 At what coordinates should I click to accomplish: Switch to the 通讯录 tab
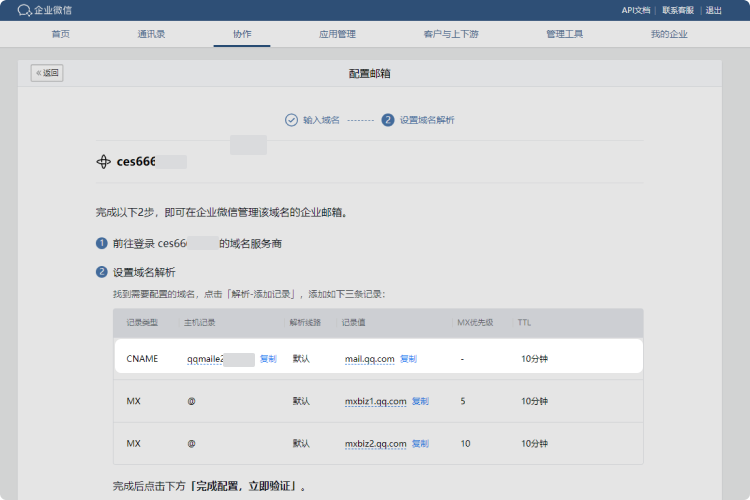151,34
